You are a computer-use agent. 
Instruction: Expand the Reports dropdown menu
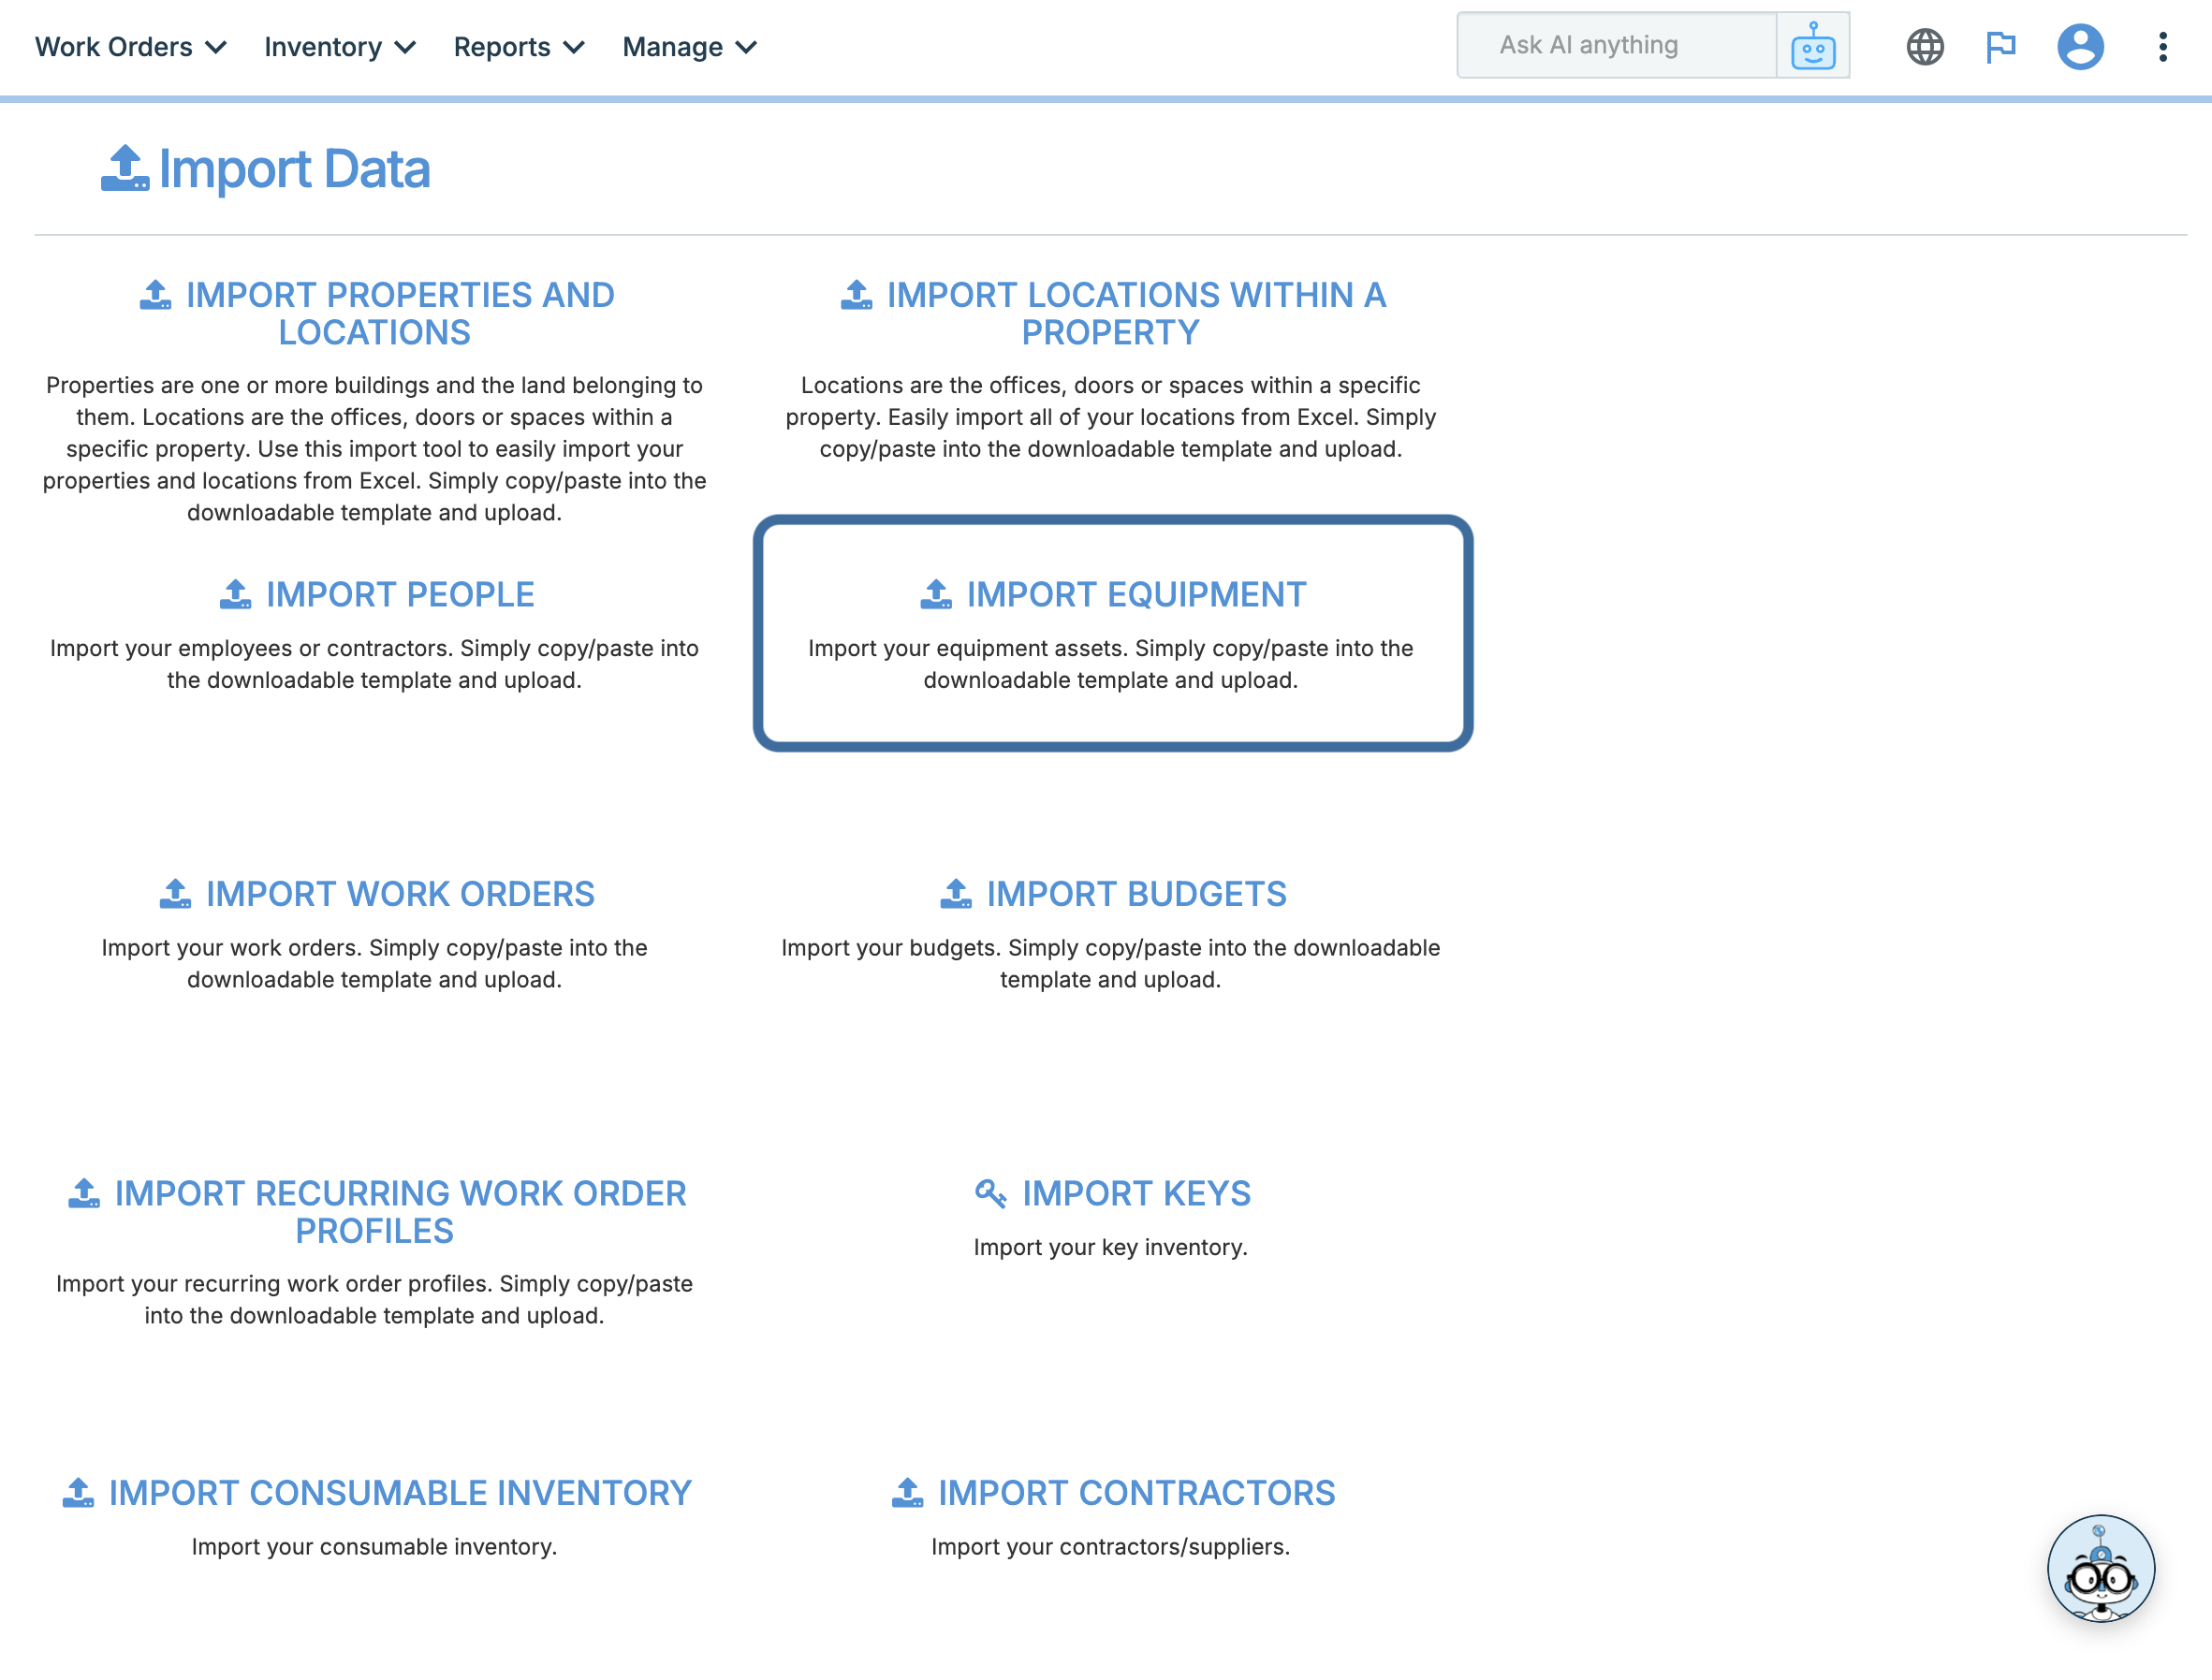point(519,47)
